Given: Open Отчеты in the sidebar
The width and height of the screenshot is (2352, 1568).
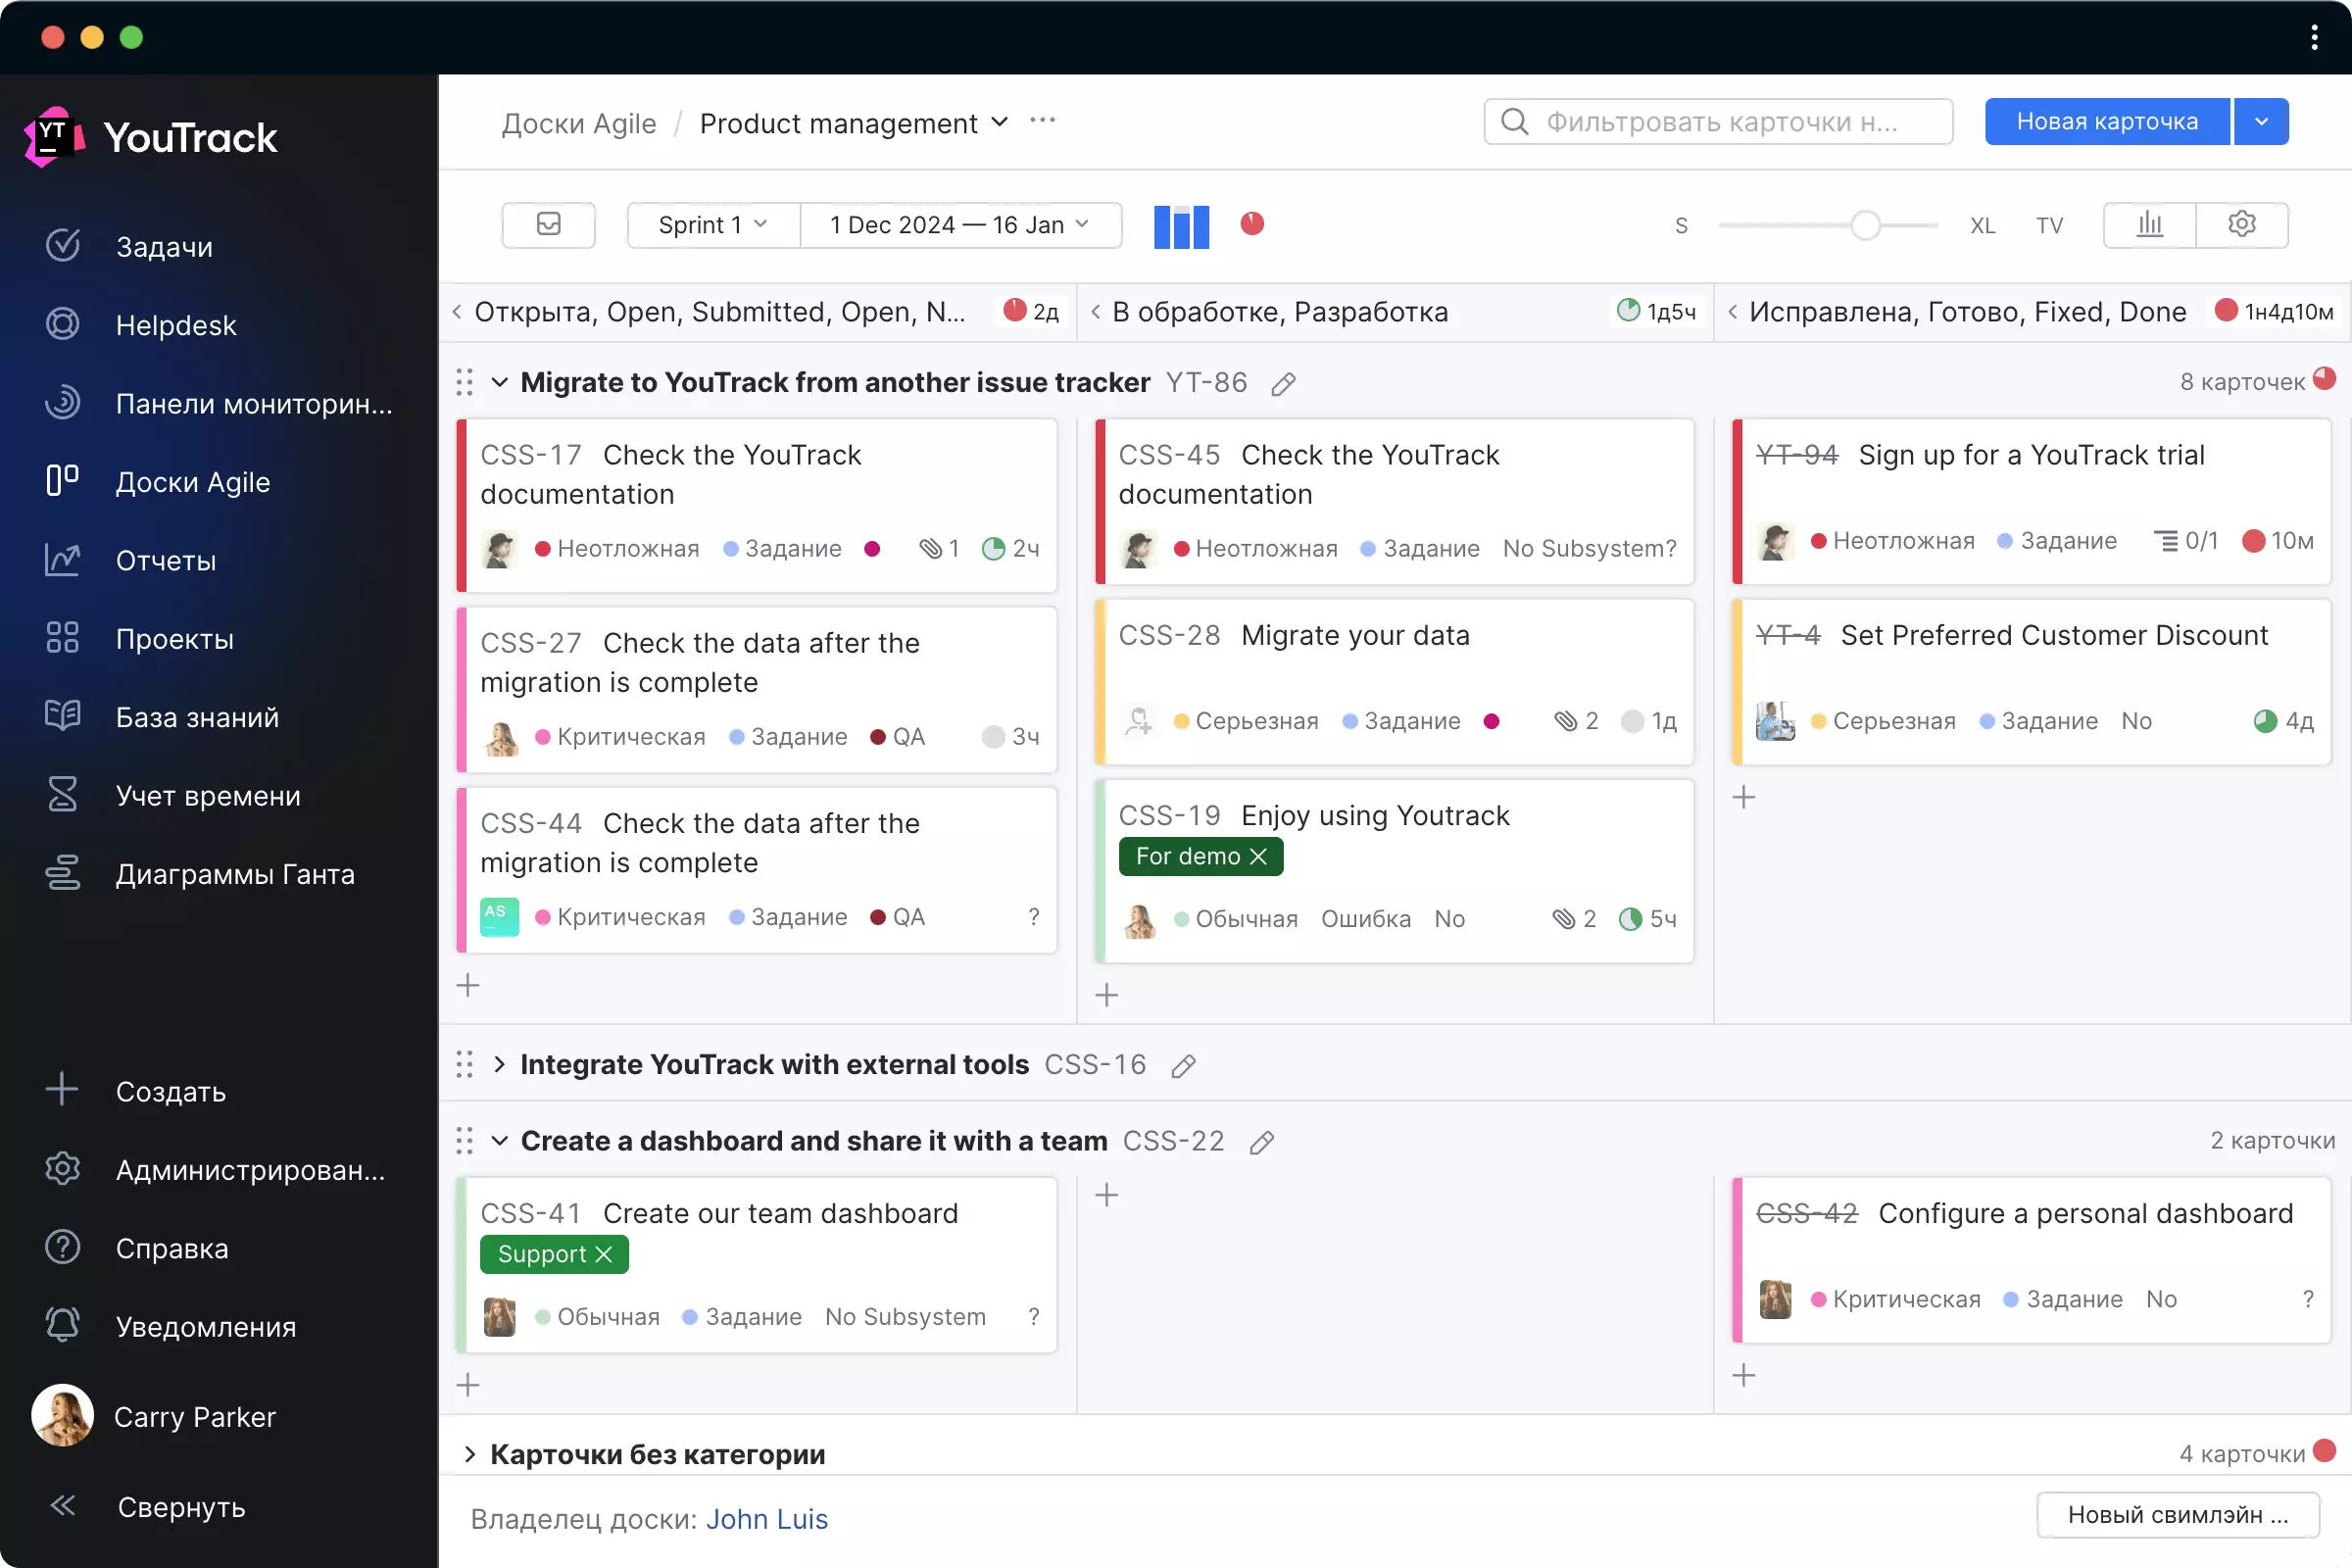Looking at the screenshot, I should [166, 560].
